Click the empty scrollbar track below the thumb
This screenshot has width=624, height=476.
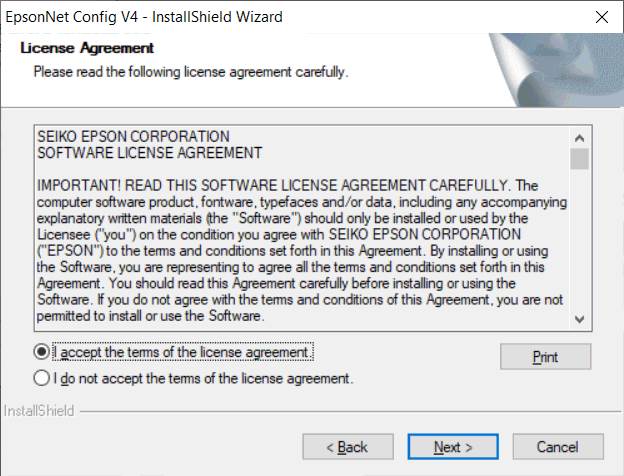[579, 239]
